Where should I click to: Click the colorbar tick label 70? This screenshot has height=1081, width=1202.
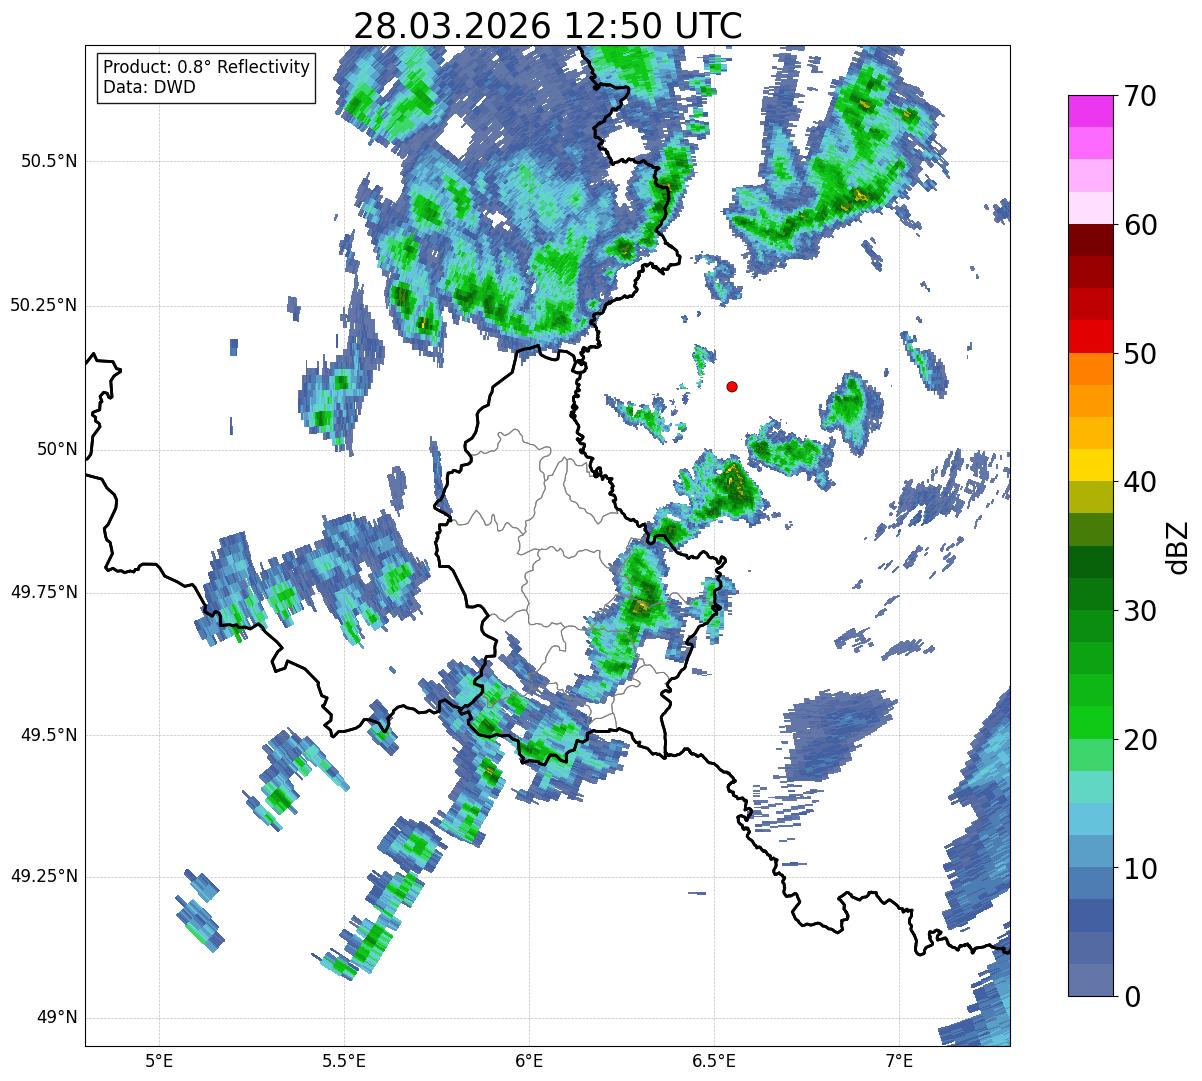tap(1140, 96)
